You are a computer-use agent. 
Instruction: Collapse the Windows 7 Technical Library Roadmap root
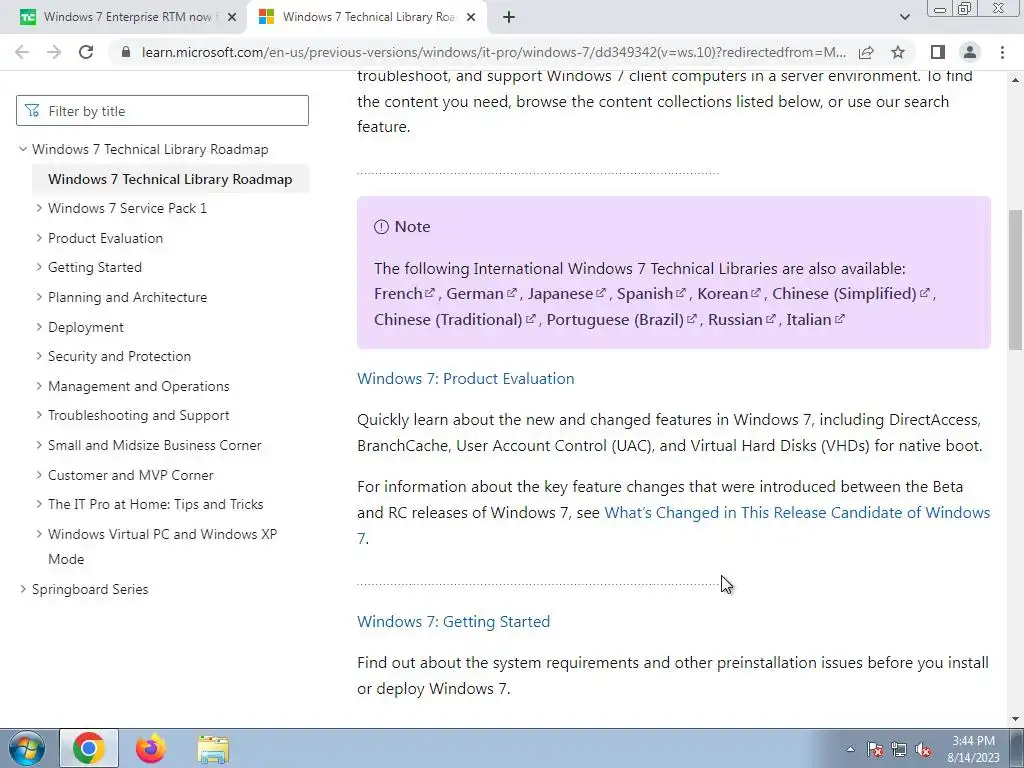[23, 149]
